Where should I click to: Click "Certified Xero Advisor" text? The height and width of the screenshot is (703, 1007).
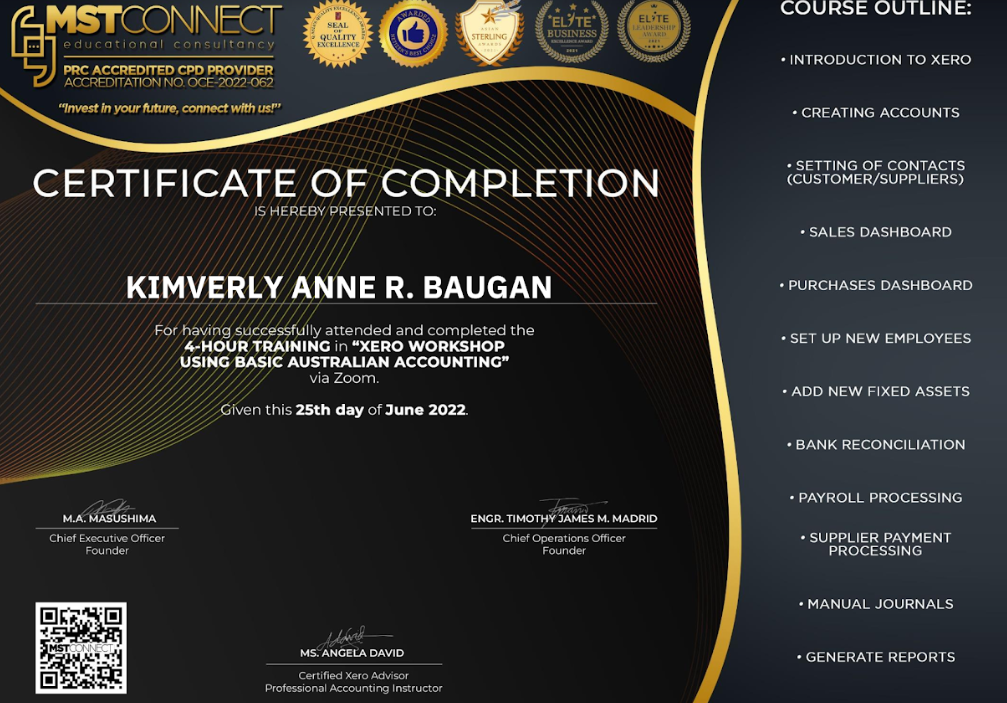point(353,675)
